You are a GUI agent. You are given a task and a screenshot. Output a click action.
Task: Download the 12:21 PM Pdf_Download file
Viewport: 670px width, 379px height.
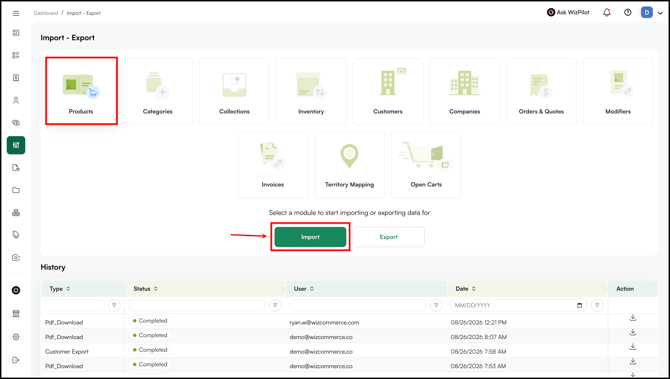click(633, 318)
